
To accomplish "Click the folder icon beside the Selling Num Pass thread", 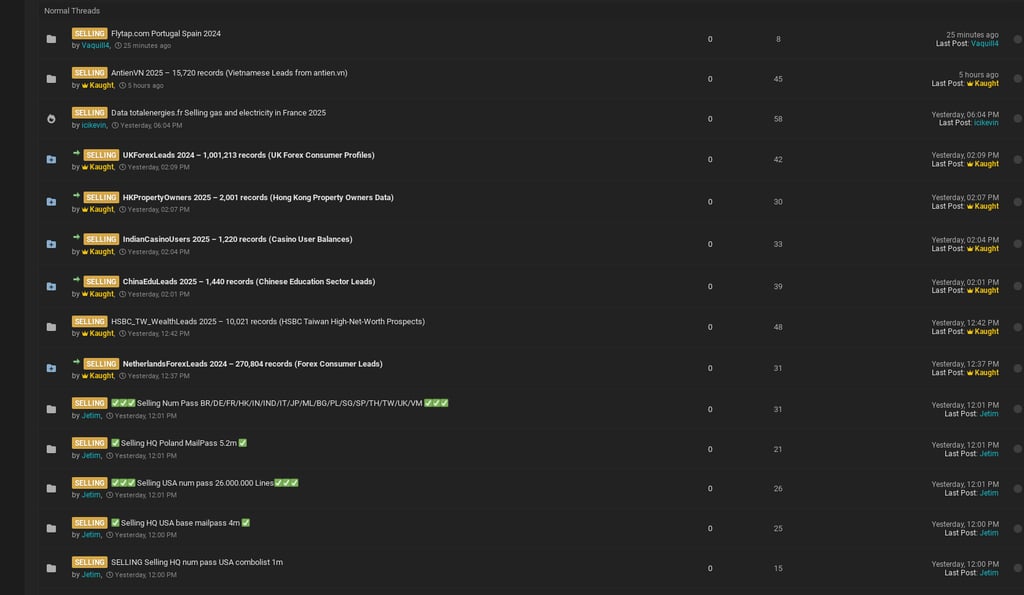I will [51, 410].
